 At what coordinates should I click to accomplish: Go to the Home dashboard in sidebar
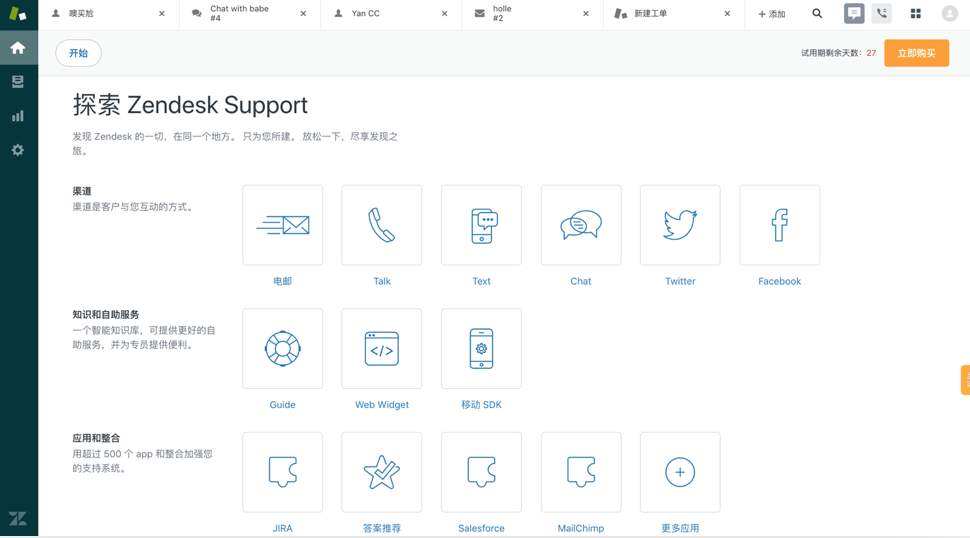(x=18, y=48)
